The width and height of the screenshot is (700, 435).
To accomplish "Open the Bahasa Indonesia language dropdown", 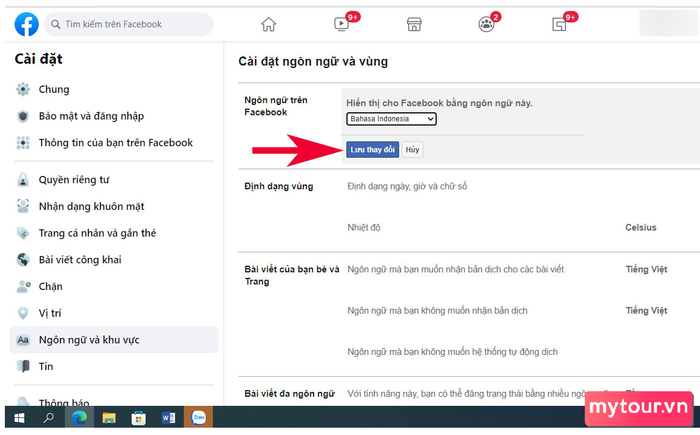I will tap(391, 119).
